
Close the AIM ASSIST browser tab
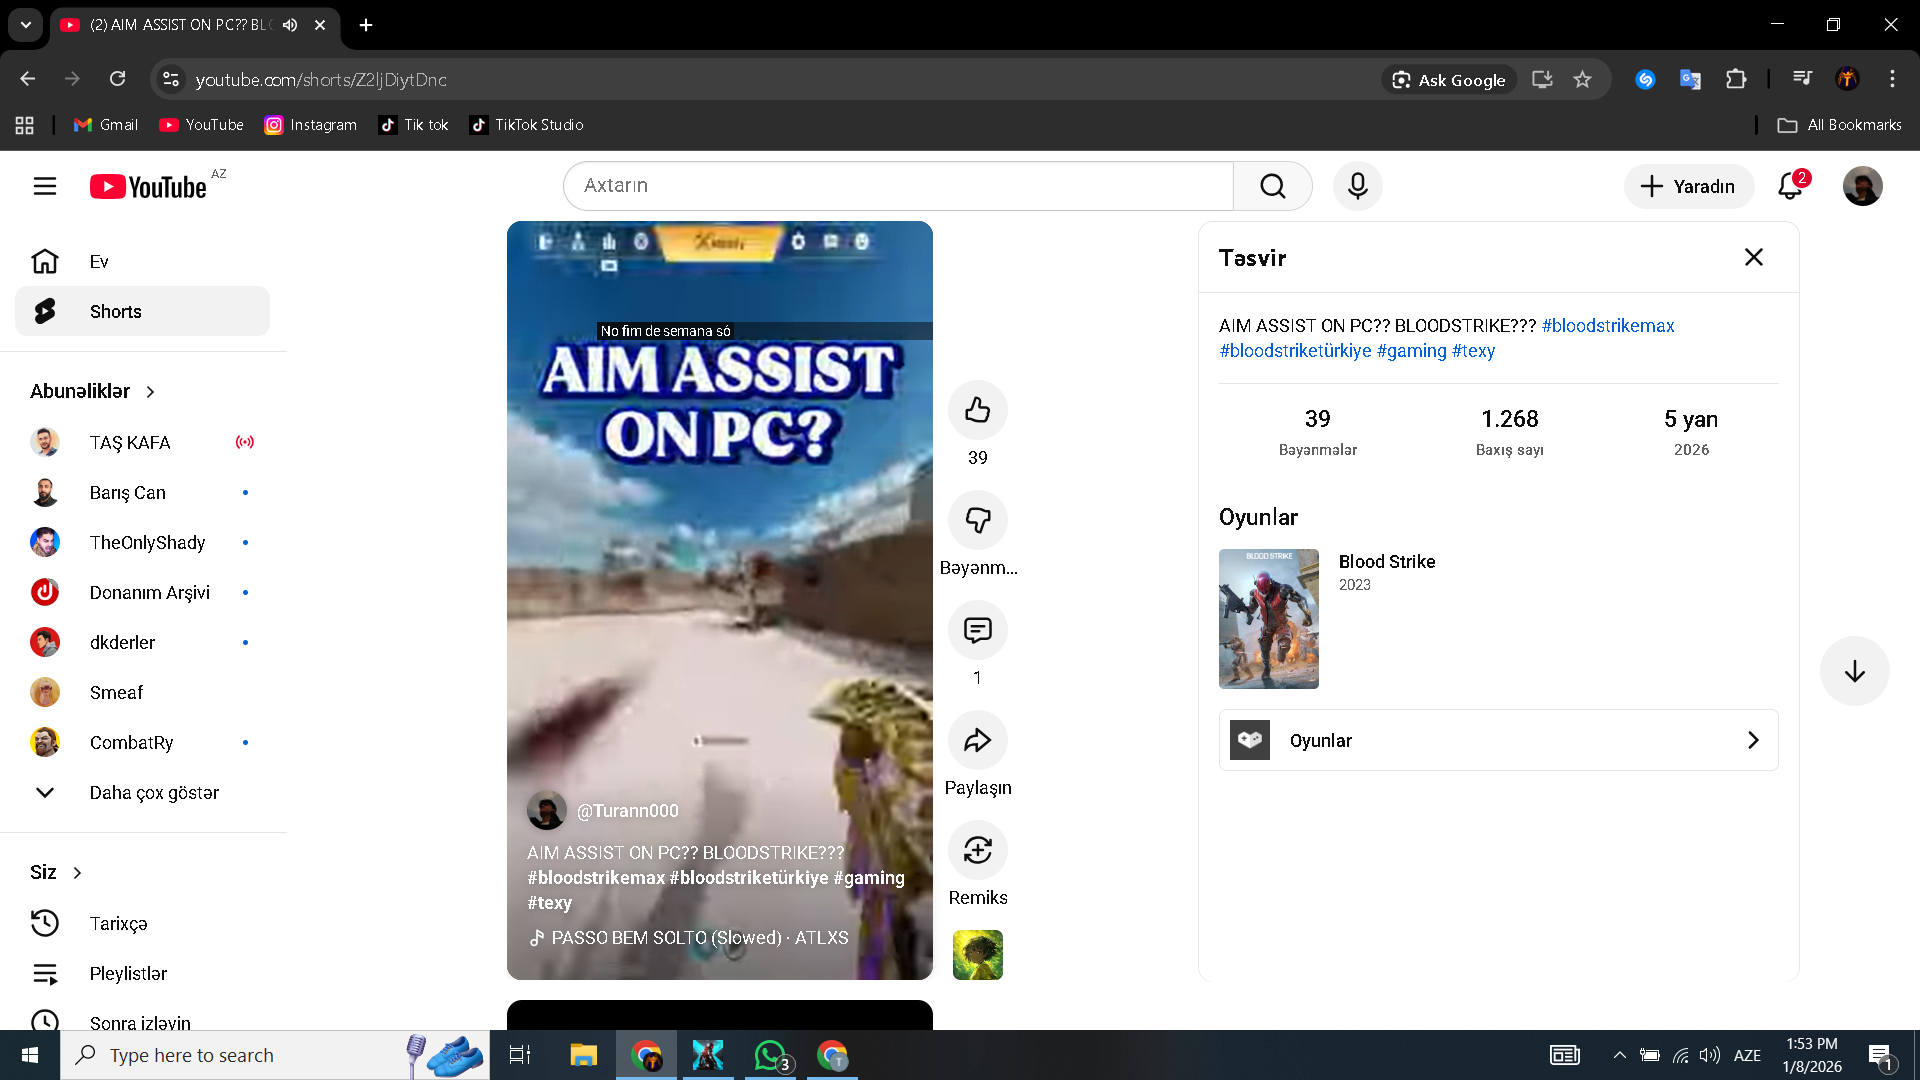(x=320, y=25)
